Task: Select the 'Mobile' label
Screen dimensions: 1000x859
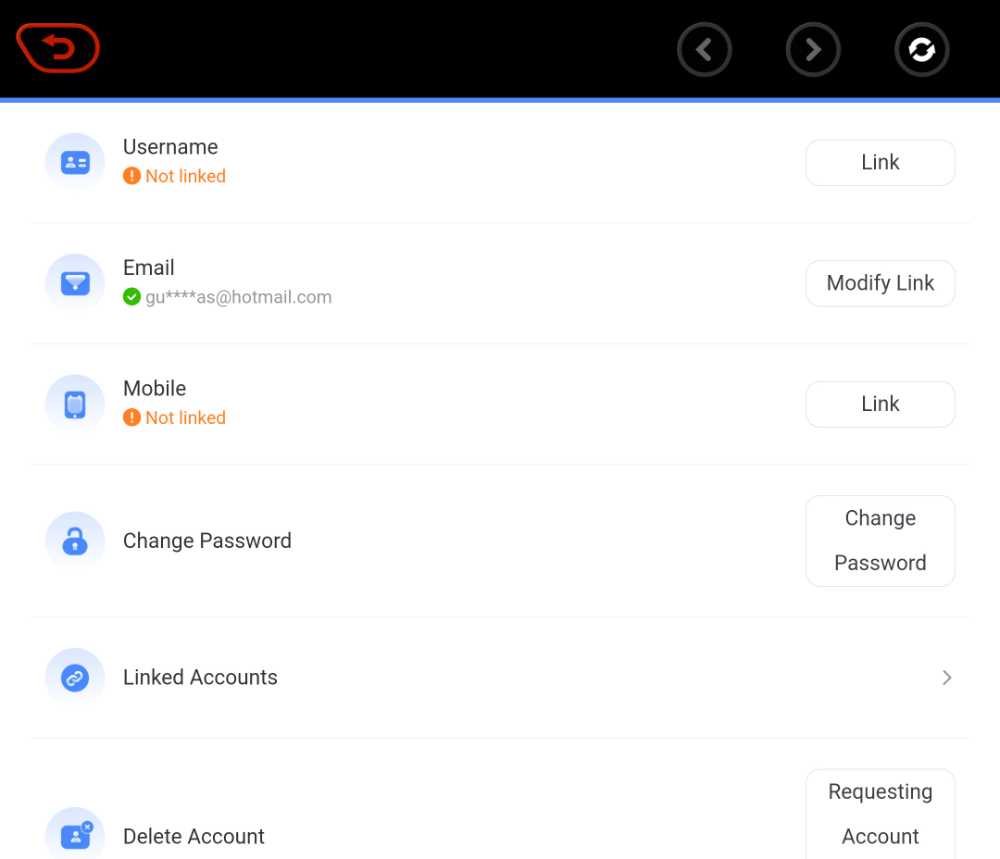Action: pyautogui.click(x=154, y=388)
